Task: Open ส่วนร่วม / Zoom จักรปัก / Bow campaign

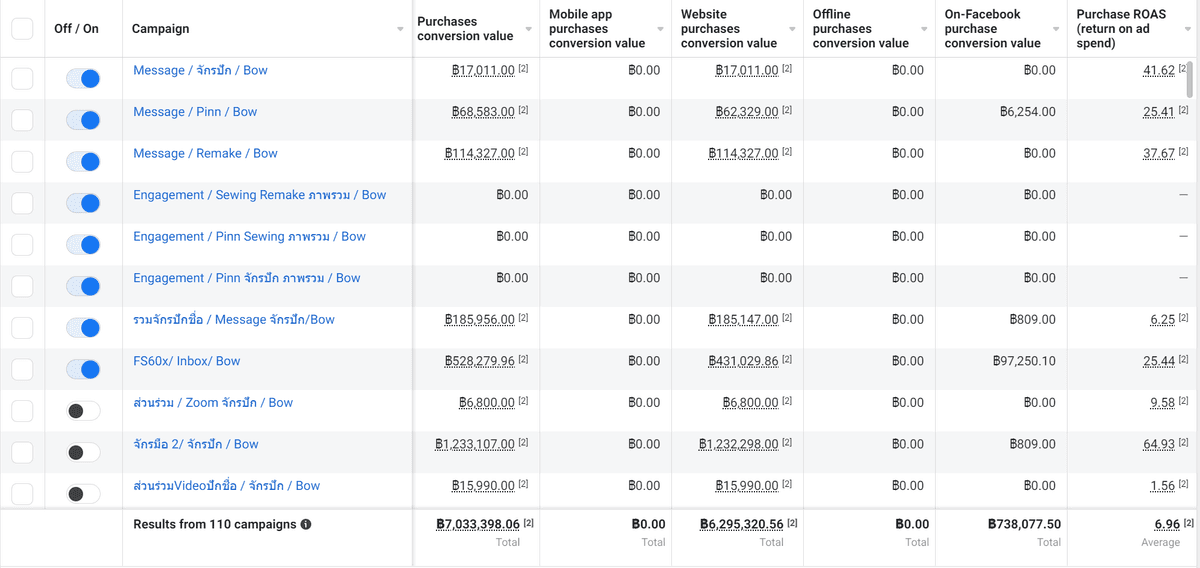Action: click(x=213, y=403)
